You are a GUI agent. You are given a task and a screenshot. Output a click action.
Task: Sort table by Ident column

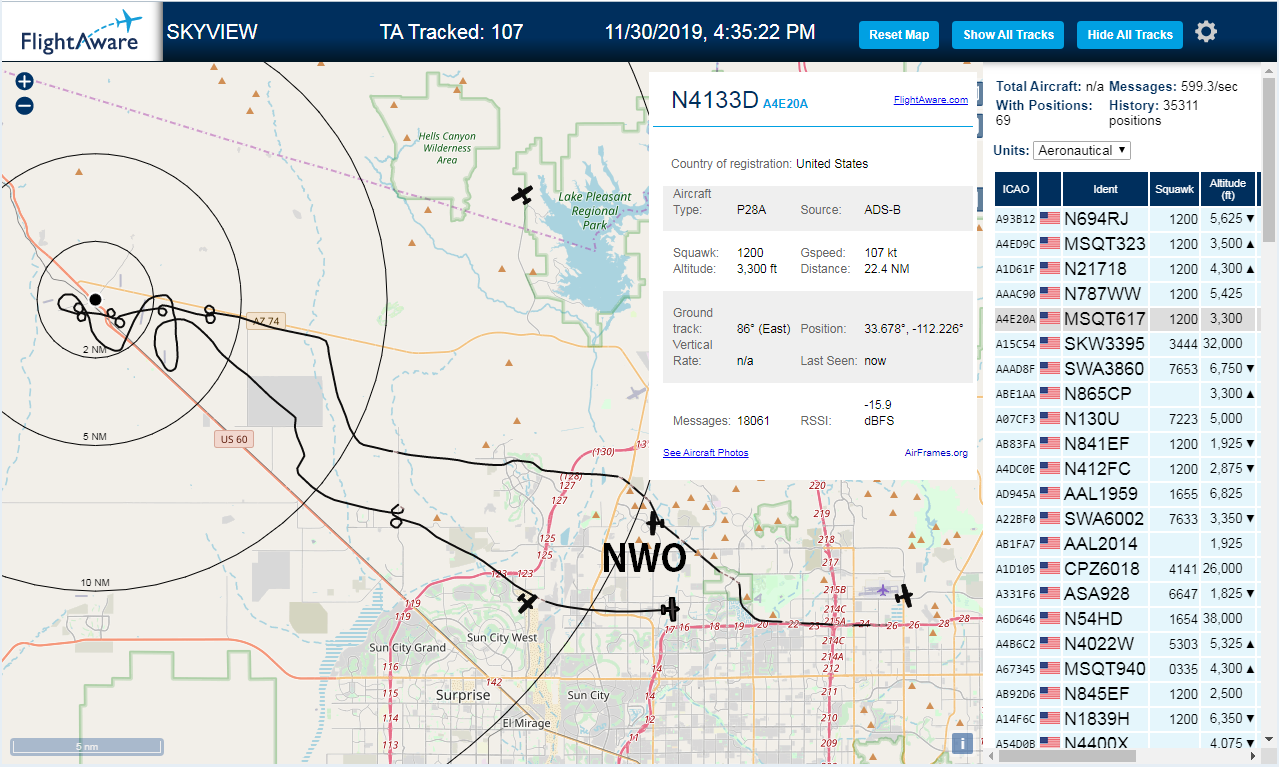pyautogui.click(x=1106, y=188)
